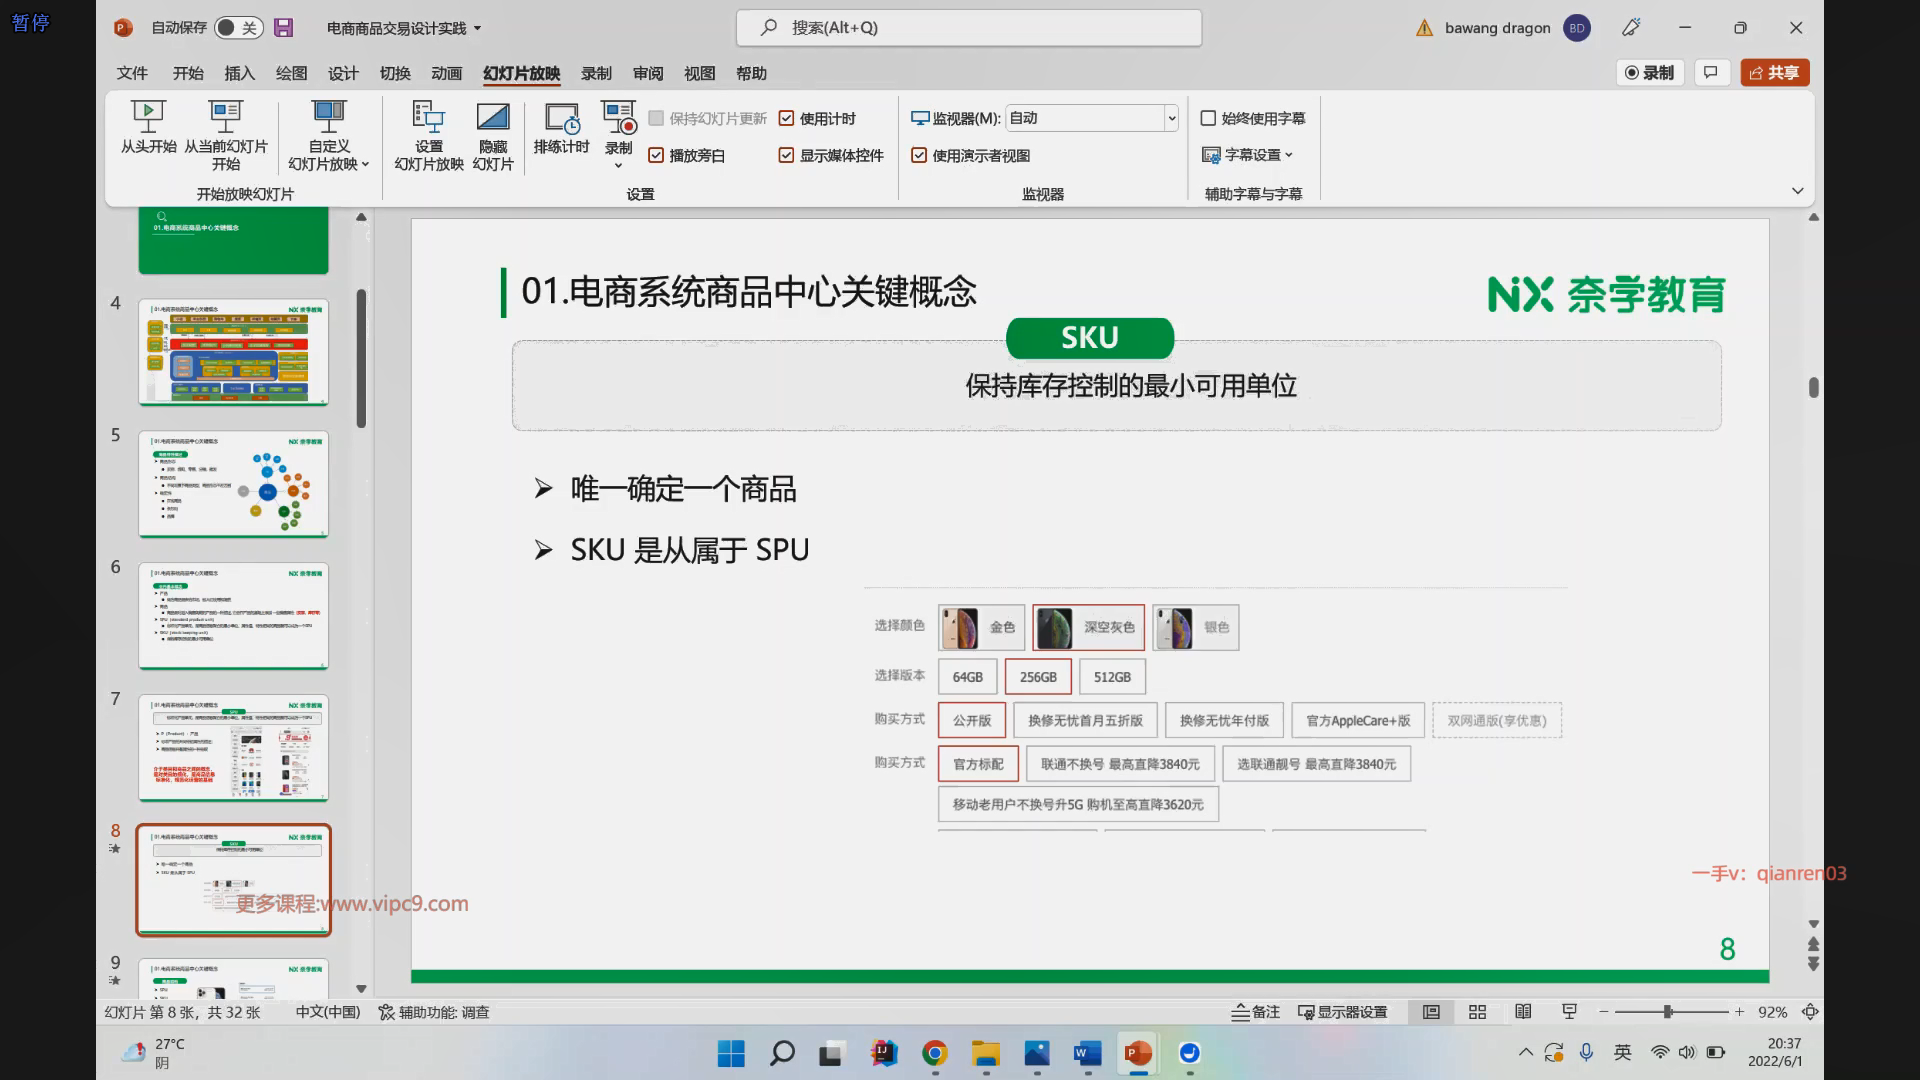Screen dimensions: 1920x1080
Task: Start slideshow from beginning icon
Action: coord(148,117)
